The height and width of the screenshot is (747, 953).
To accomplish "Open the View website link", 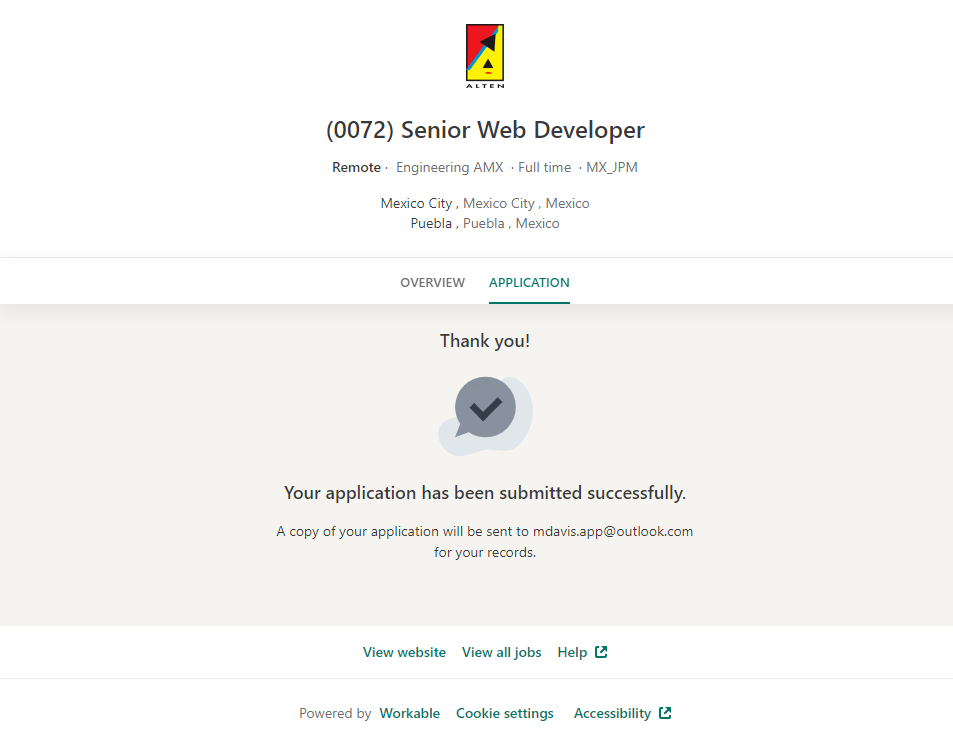I will 404,652.
